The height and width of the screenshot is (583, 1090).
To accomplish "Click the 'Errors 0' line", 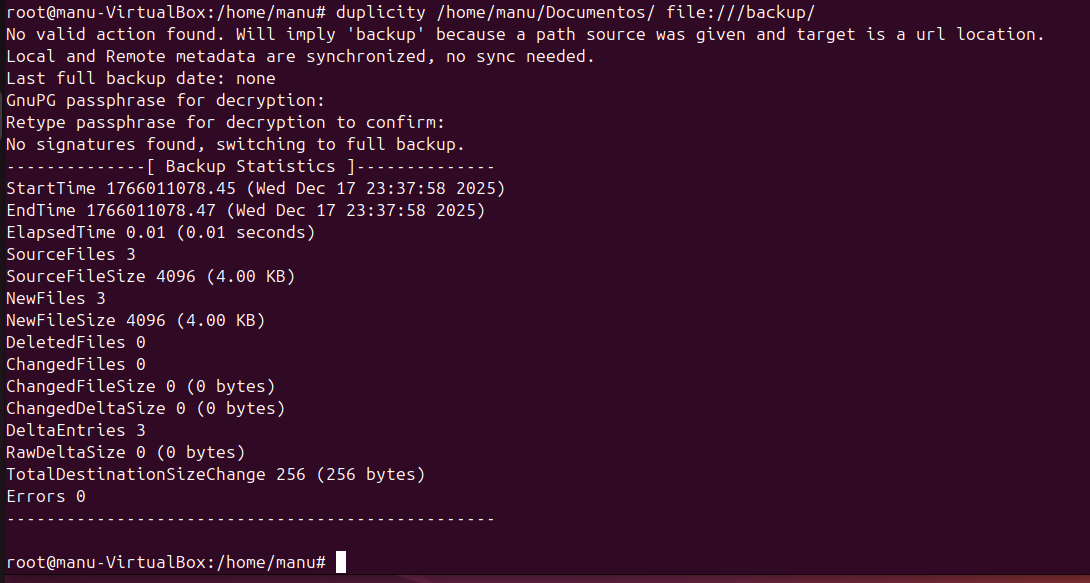I will (x=46, y=496).
